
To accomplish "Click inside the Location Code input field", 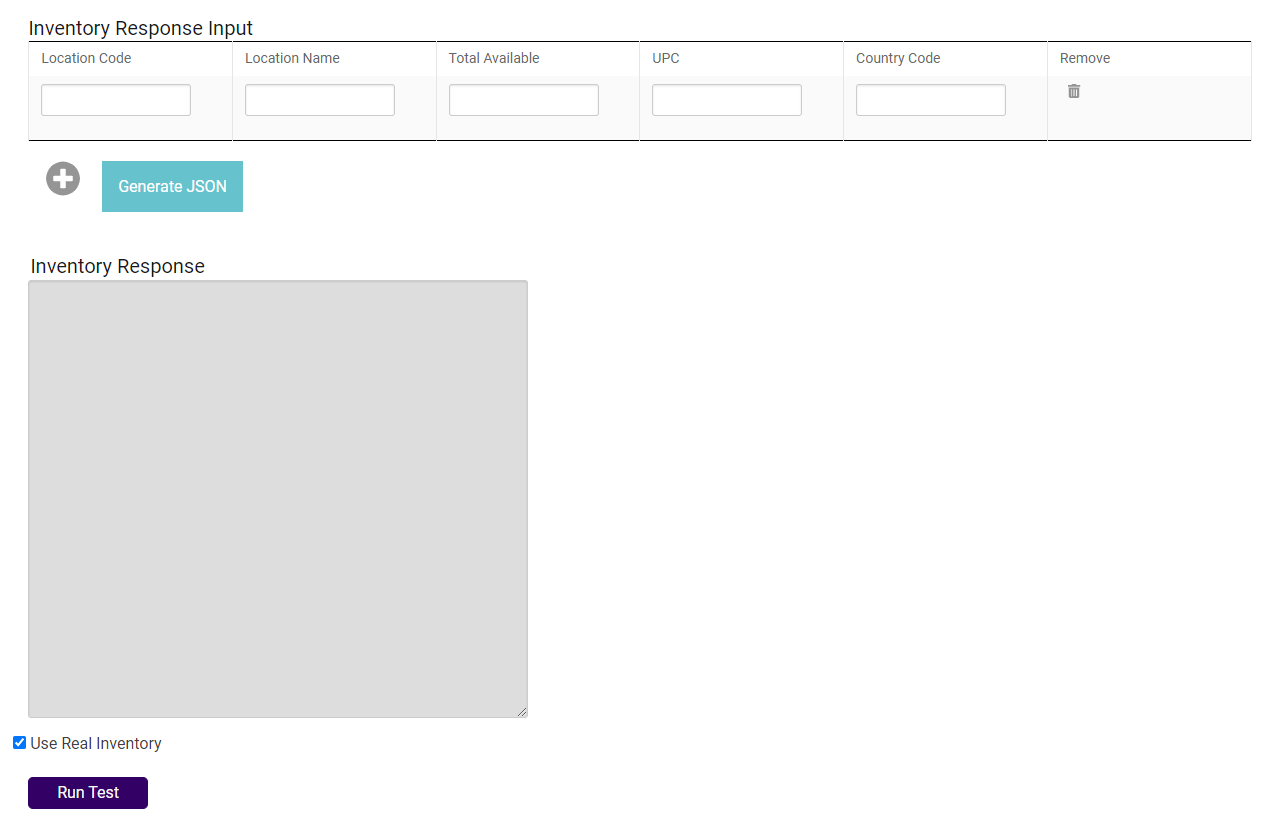I will (x=115, y=99).
